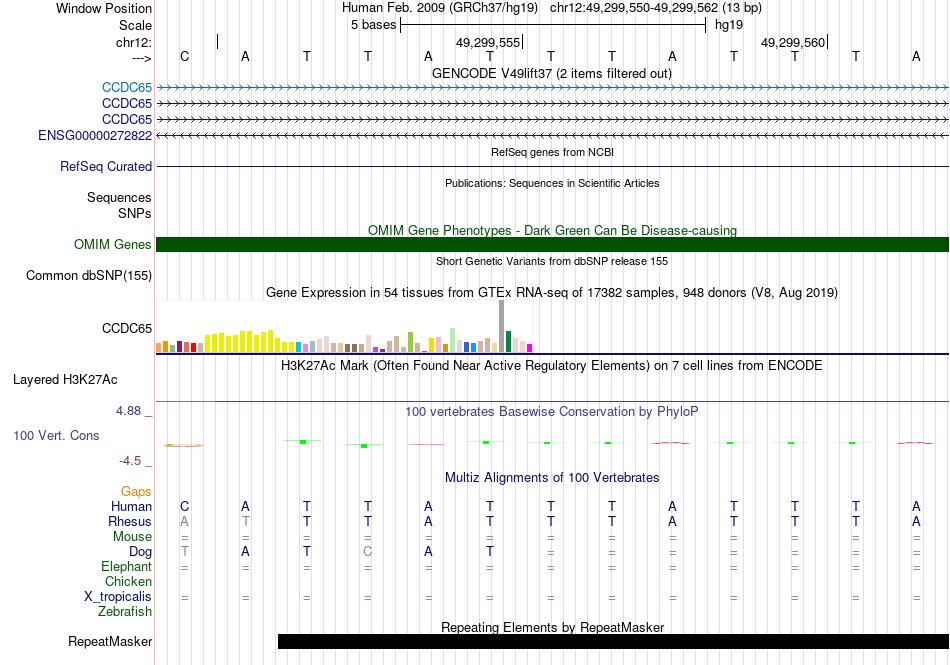The image size is (950, 665).
Task: Click the magenta last bar in GTEx chart
Action: pos(530,348)
